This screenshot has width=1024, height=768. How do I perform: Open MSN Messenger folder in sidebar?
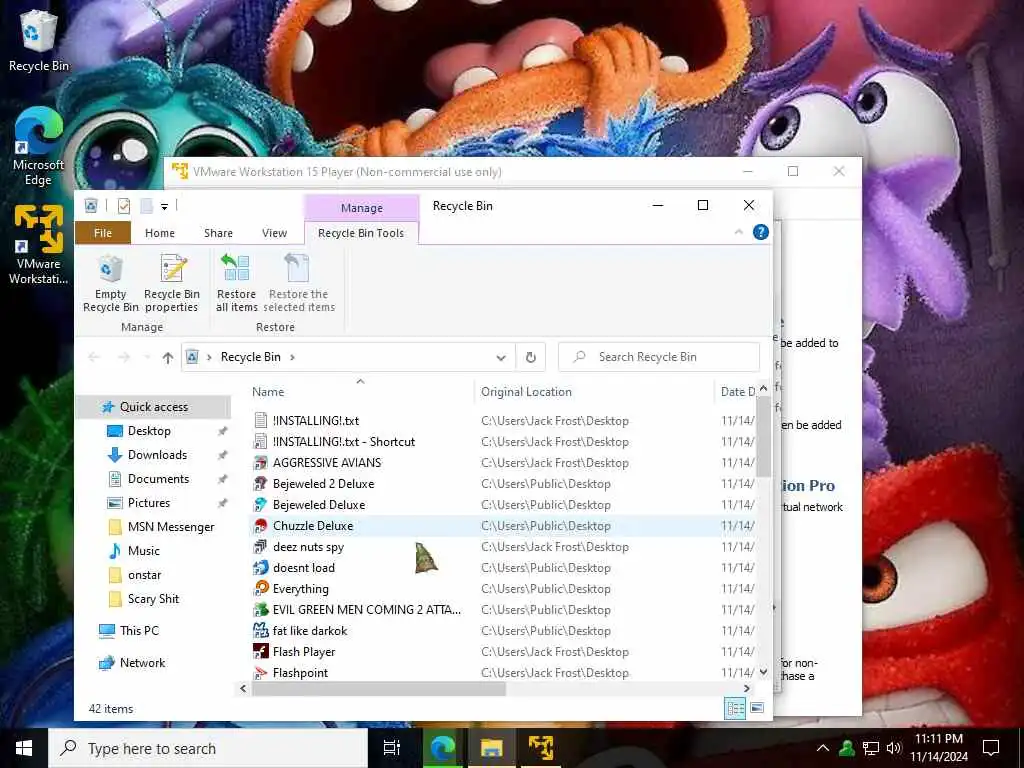pos(171,527)
